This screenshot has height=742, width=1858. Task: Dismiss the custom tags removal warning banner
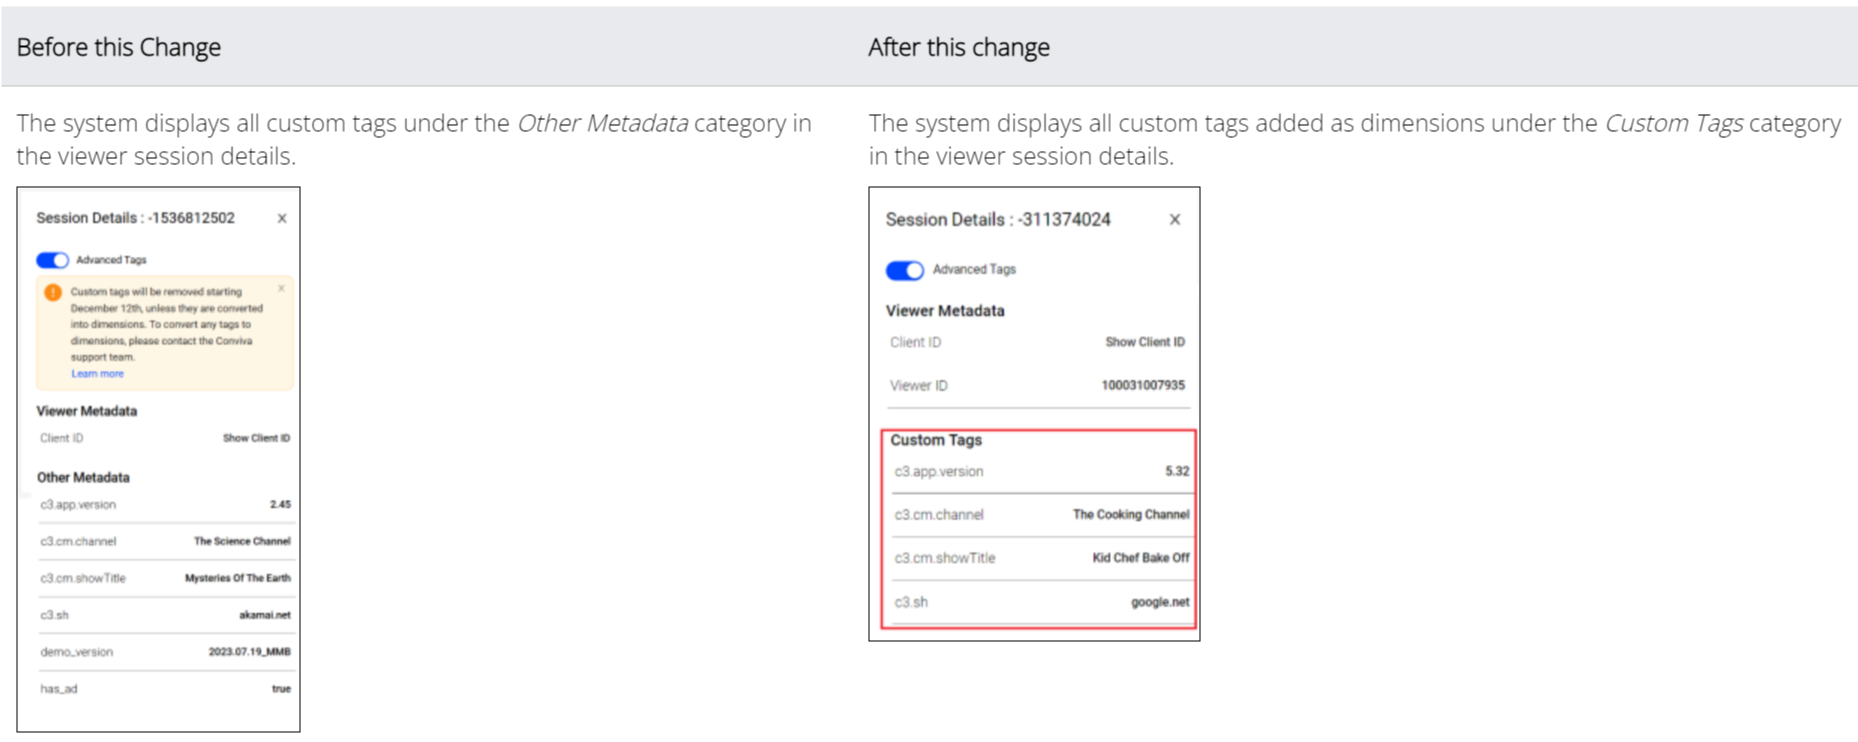[x=281, y=289]
